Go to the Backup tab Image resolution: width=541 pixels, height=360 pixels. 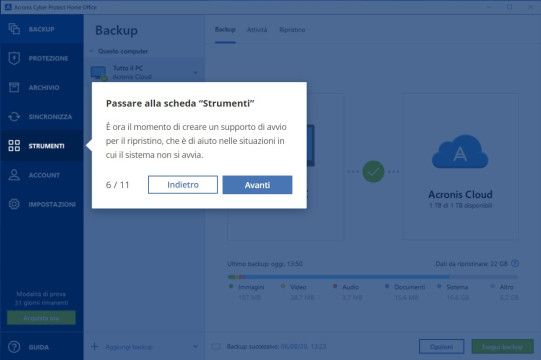click(x=225, y=29)
